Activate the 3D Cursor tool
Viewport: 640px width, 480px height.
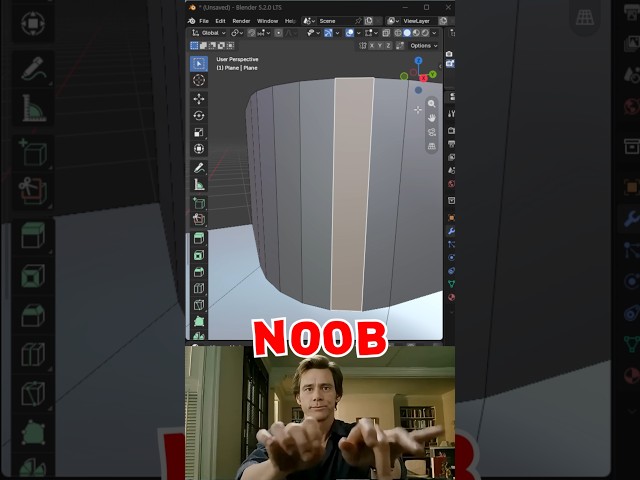(199, 80)
